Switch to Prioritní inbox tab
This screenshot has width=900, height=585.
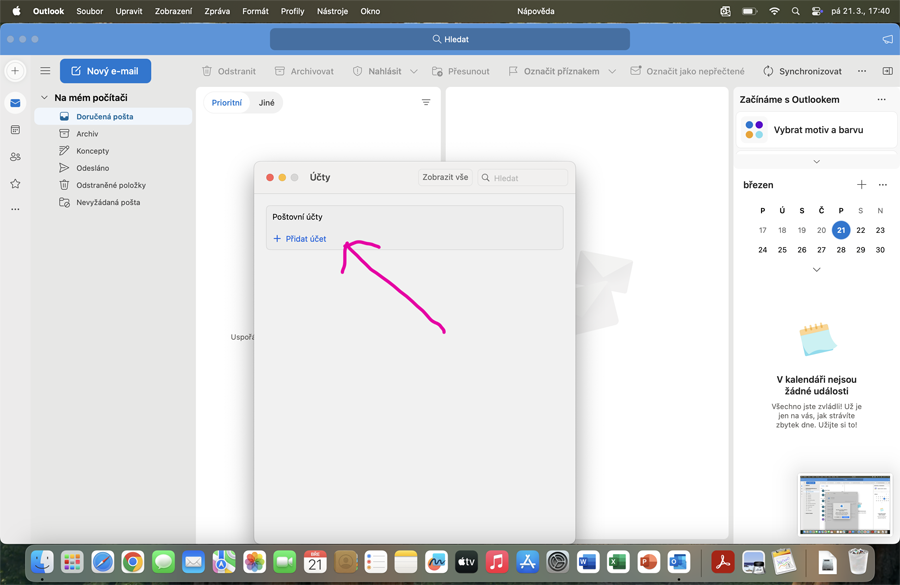227,103
